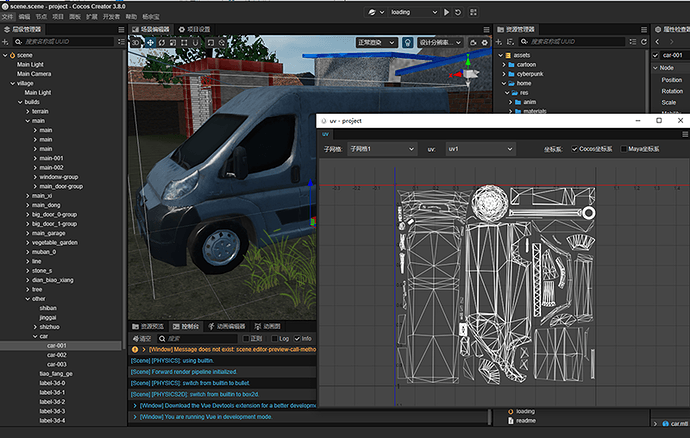
Task: Toggle the scene light bulb icon
Action: click(408, 43)
